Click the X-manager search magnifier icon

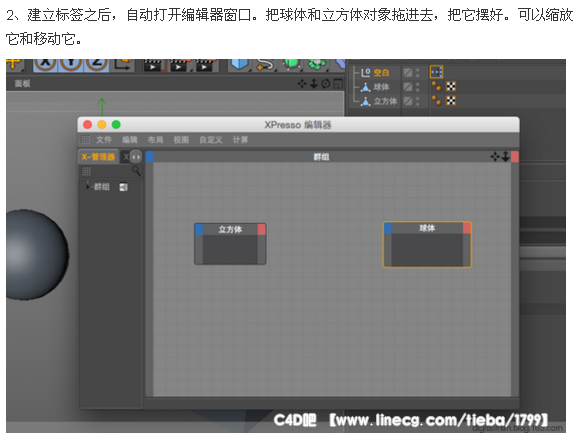136,171
